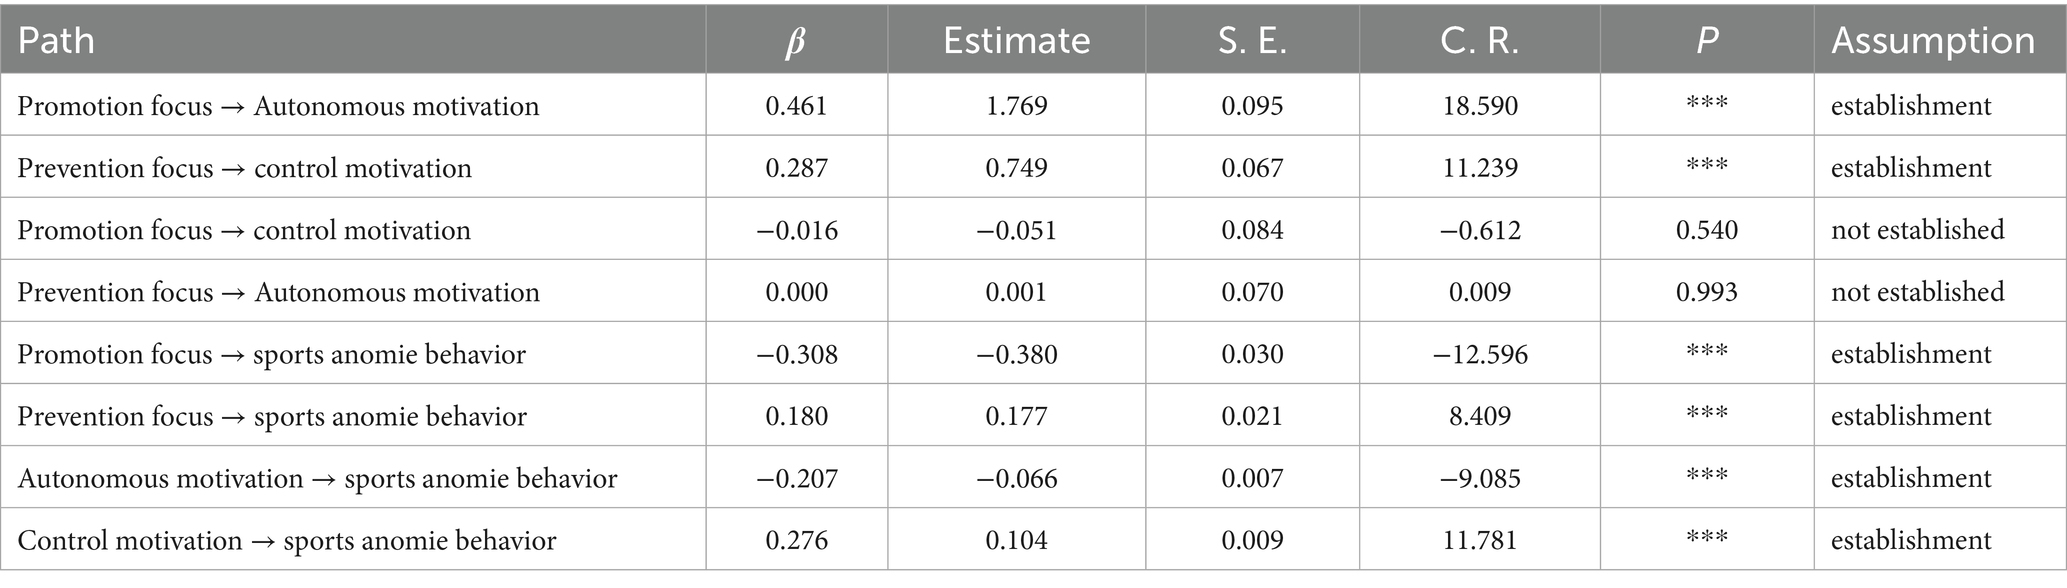Select the S. E. column header

pyautogui.click(x=1252, y=40)
